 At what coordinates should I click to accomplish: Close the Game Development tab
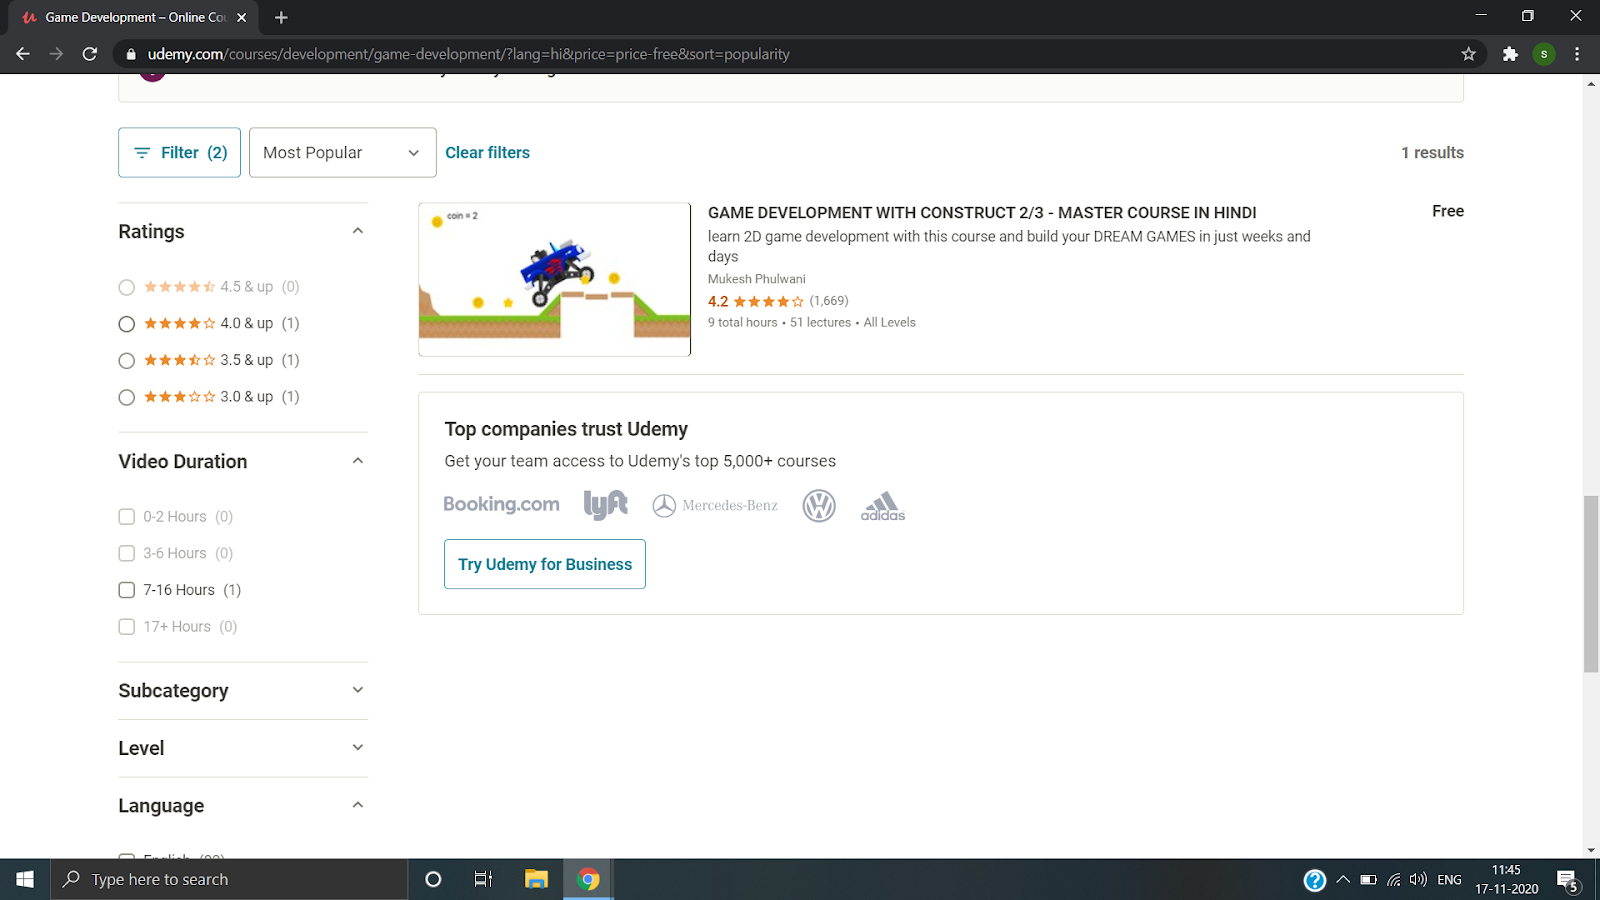[241, 17]
